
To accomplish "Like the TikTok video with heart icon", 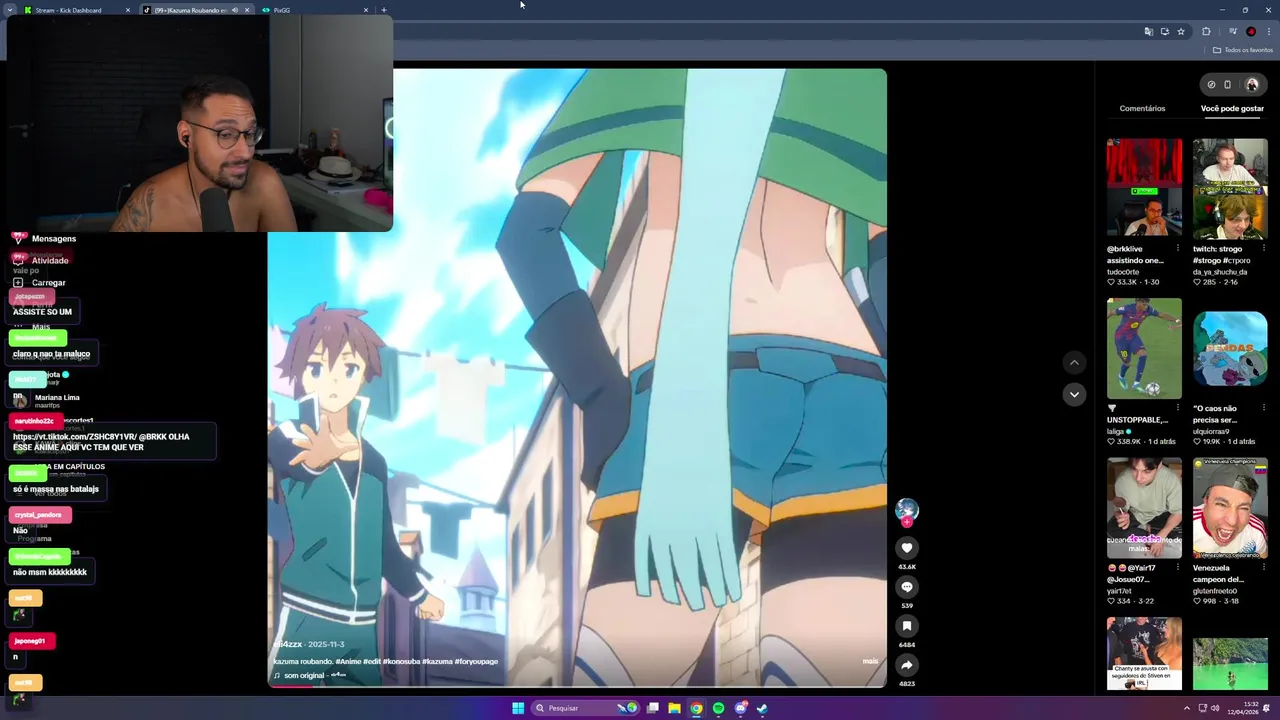I will tap(907, 548).
